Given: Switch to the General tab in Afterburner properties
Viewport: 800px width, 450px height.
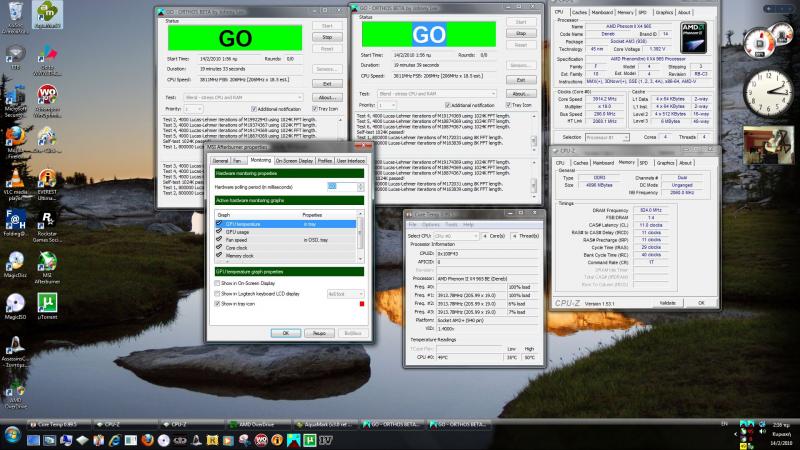Looking at the screenshot, I should 220,161.
